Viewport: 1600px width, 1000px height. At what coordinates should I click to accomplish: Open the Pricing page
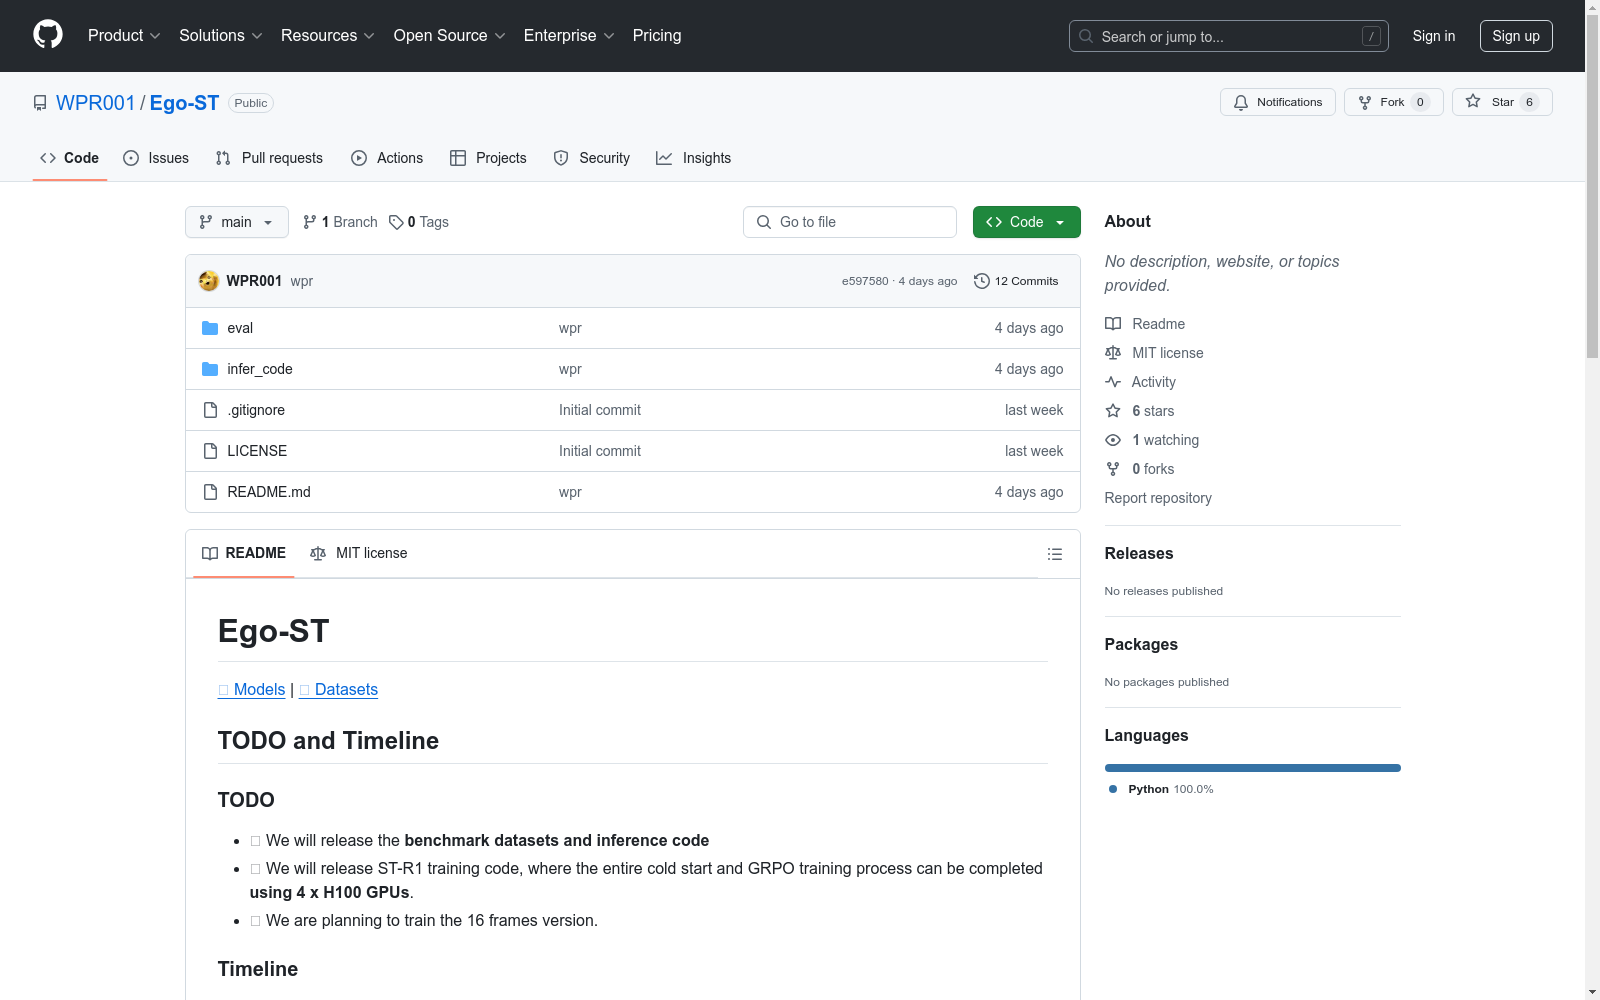(657, 36)
